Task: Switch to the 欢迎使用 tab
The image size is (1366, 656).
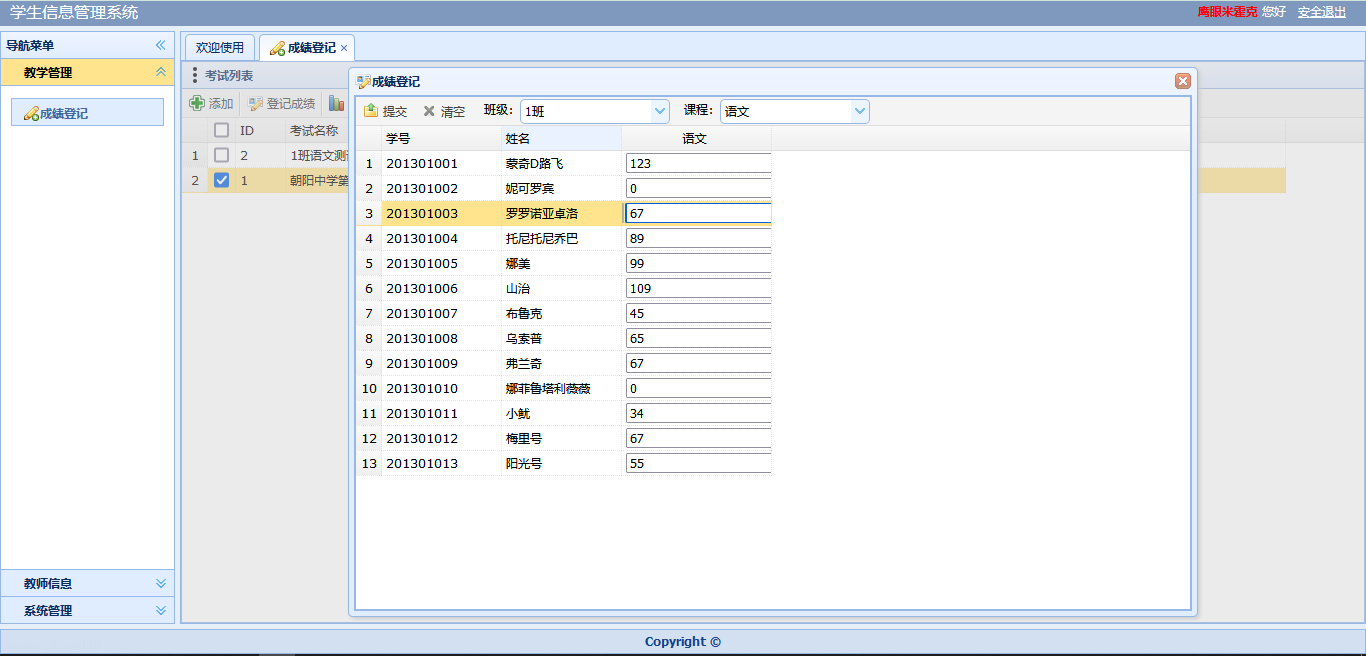Action: pos(219,47)
